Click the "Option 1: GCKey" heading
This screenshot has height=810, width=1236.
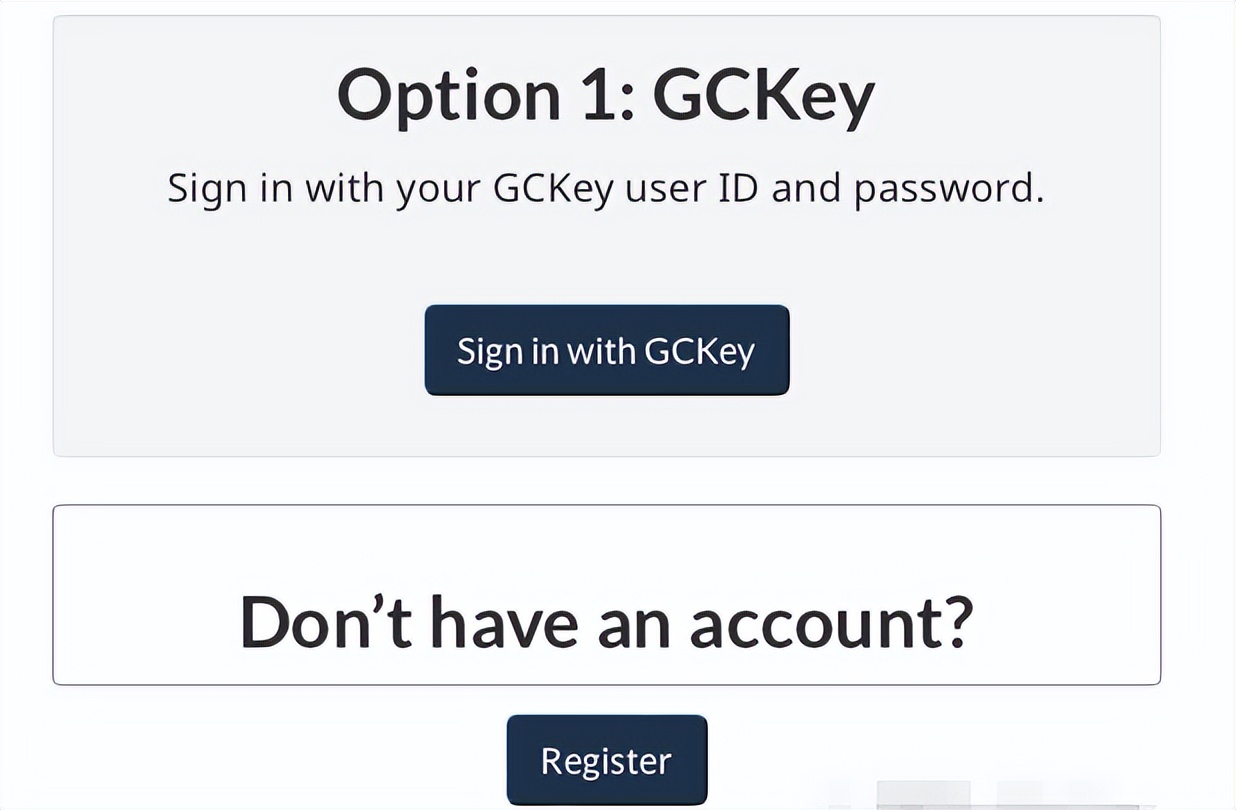[x=606, y=96]
